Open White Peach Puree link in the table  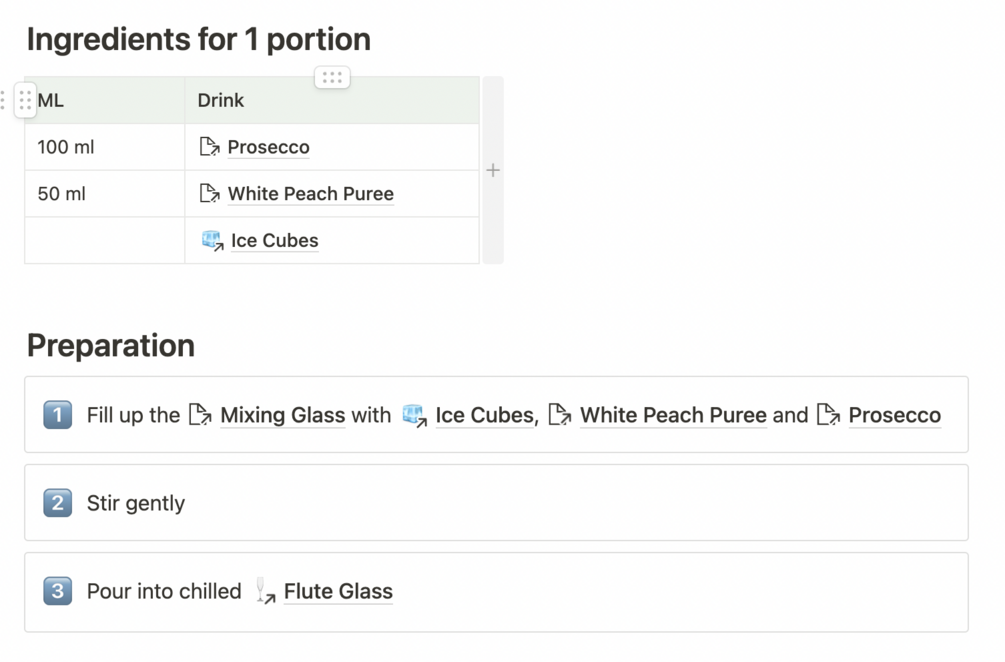[311, 194]
